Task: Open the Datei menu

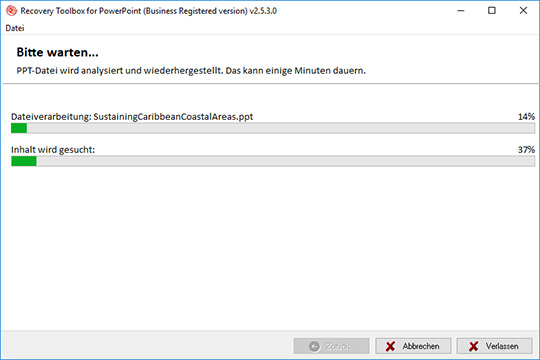Action: coord(15,28)
